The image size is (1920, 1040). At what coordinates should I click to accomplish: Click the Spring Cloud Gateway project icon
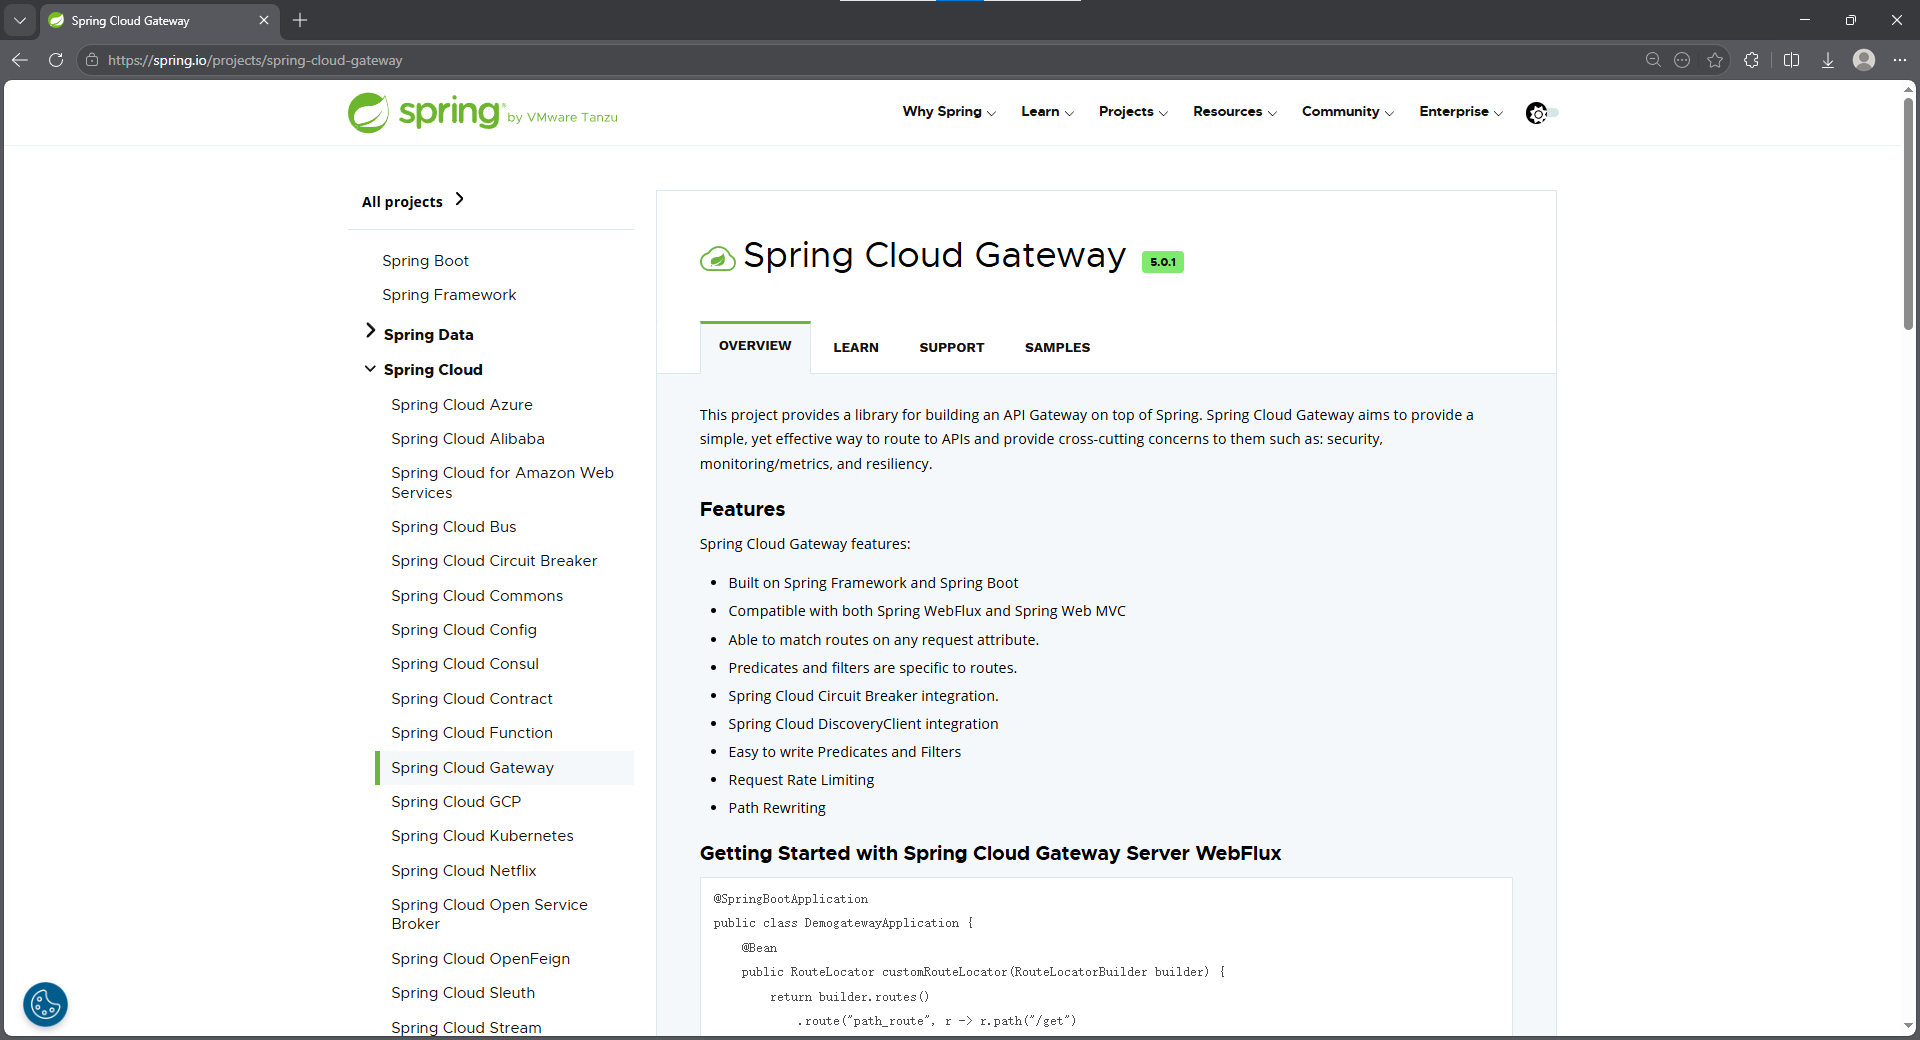click(717, 259)
